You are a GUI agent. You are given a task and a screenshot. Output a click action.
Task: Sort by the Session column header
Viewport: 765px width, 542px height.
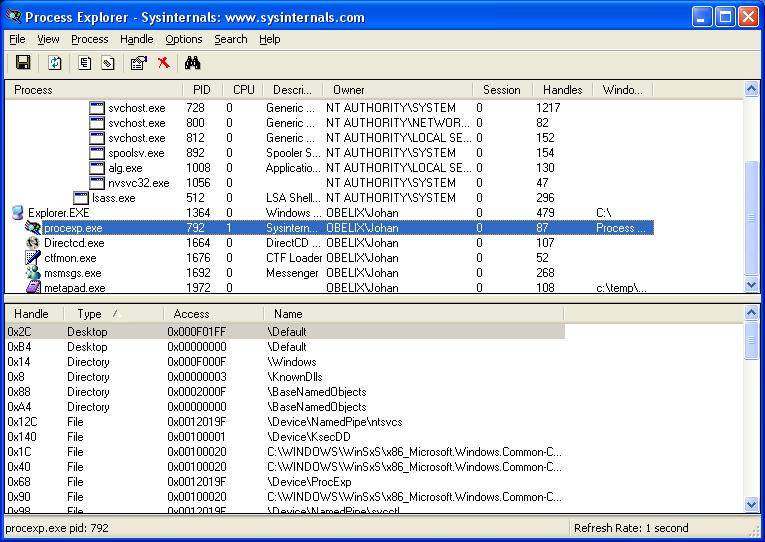503,90
